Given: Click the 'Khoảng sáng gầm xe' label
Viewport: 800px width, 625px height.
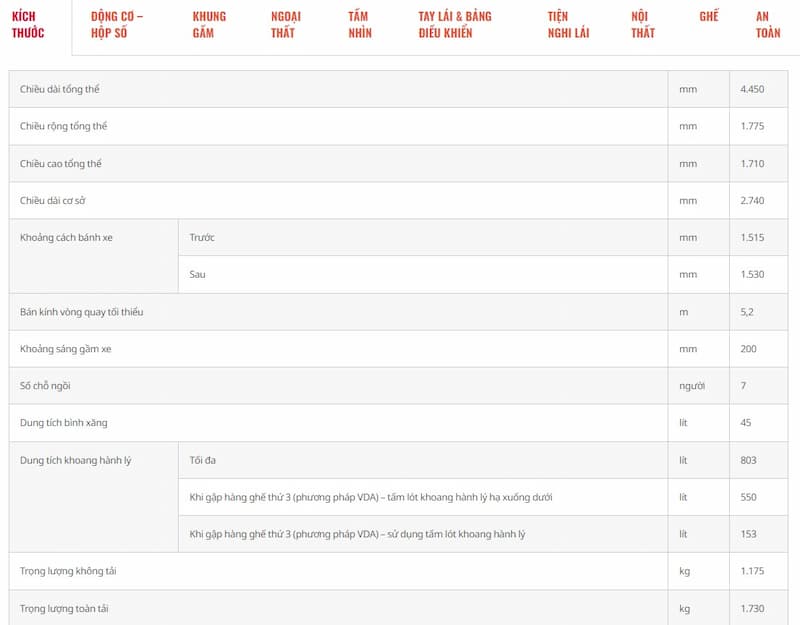Looking at the screenshot, I should pyautogui.click(x=65, y=349).
